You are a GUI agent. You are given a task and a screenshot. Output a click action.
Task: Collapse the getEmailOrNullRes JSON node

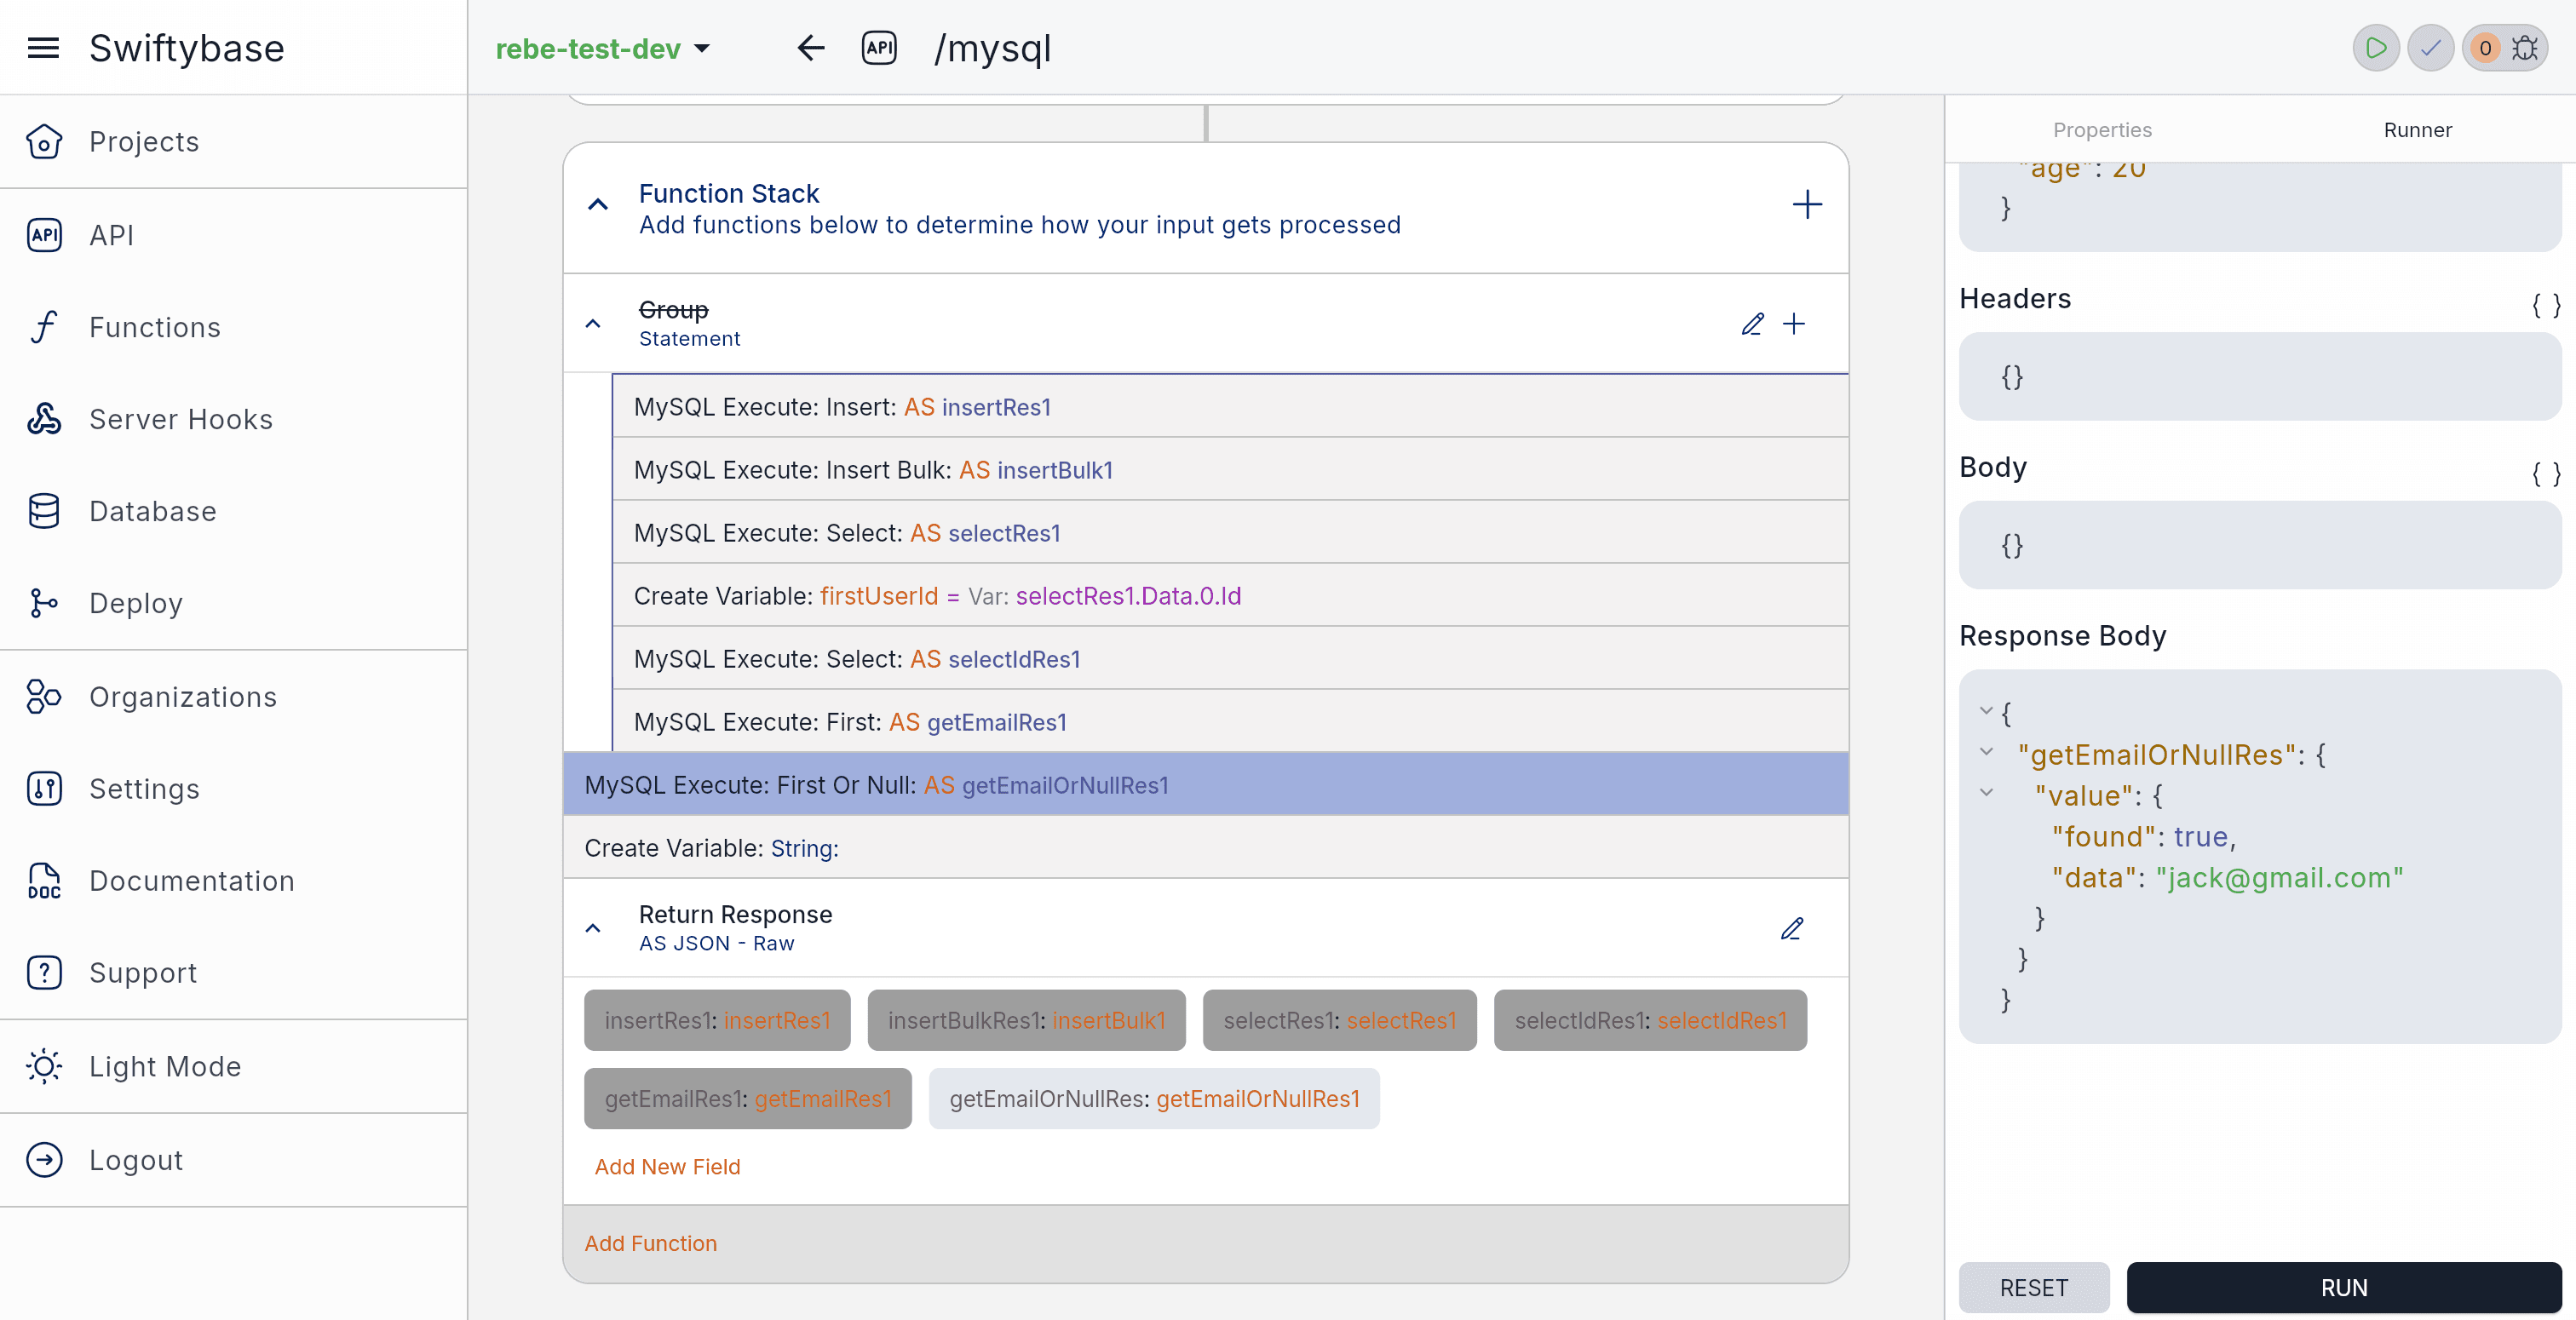tap(1986, 752)
